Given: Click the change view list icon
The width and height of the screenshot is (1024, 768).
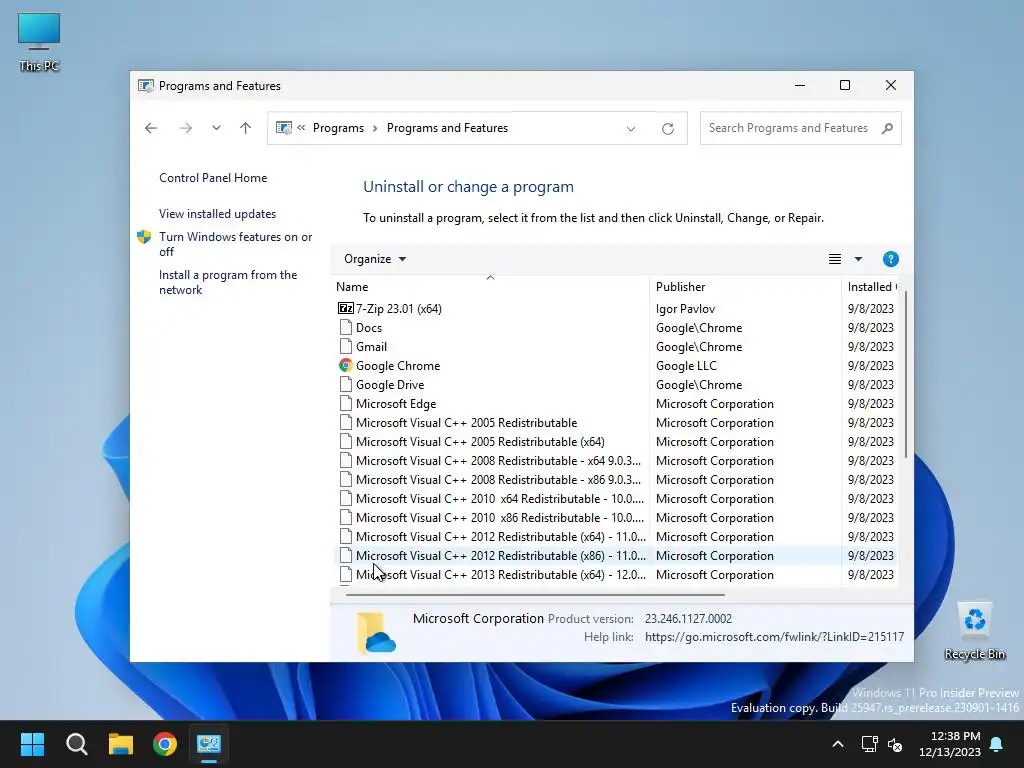Looking at the screenshot, I should (835, 259).
